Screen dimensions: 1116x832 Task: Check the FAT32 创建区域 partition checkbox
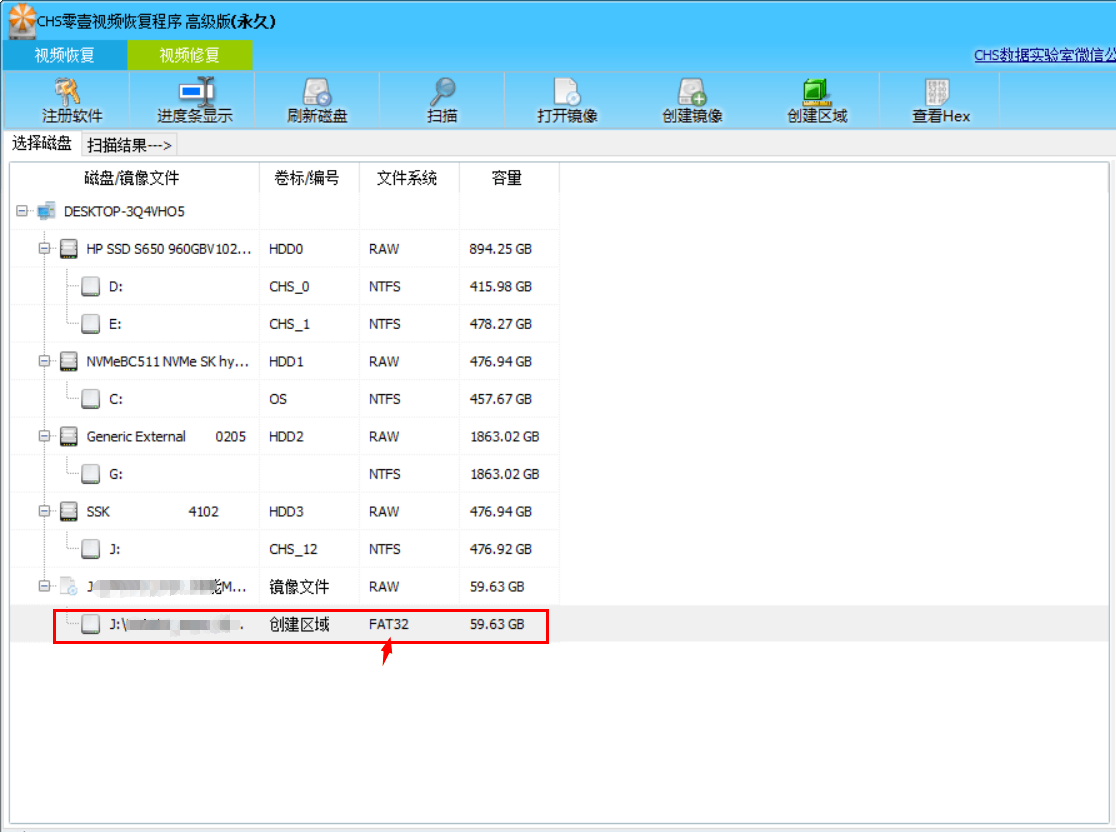[x=90, y=624]
